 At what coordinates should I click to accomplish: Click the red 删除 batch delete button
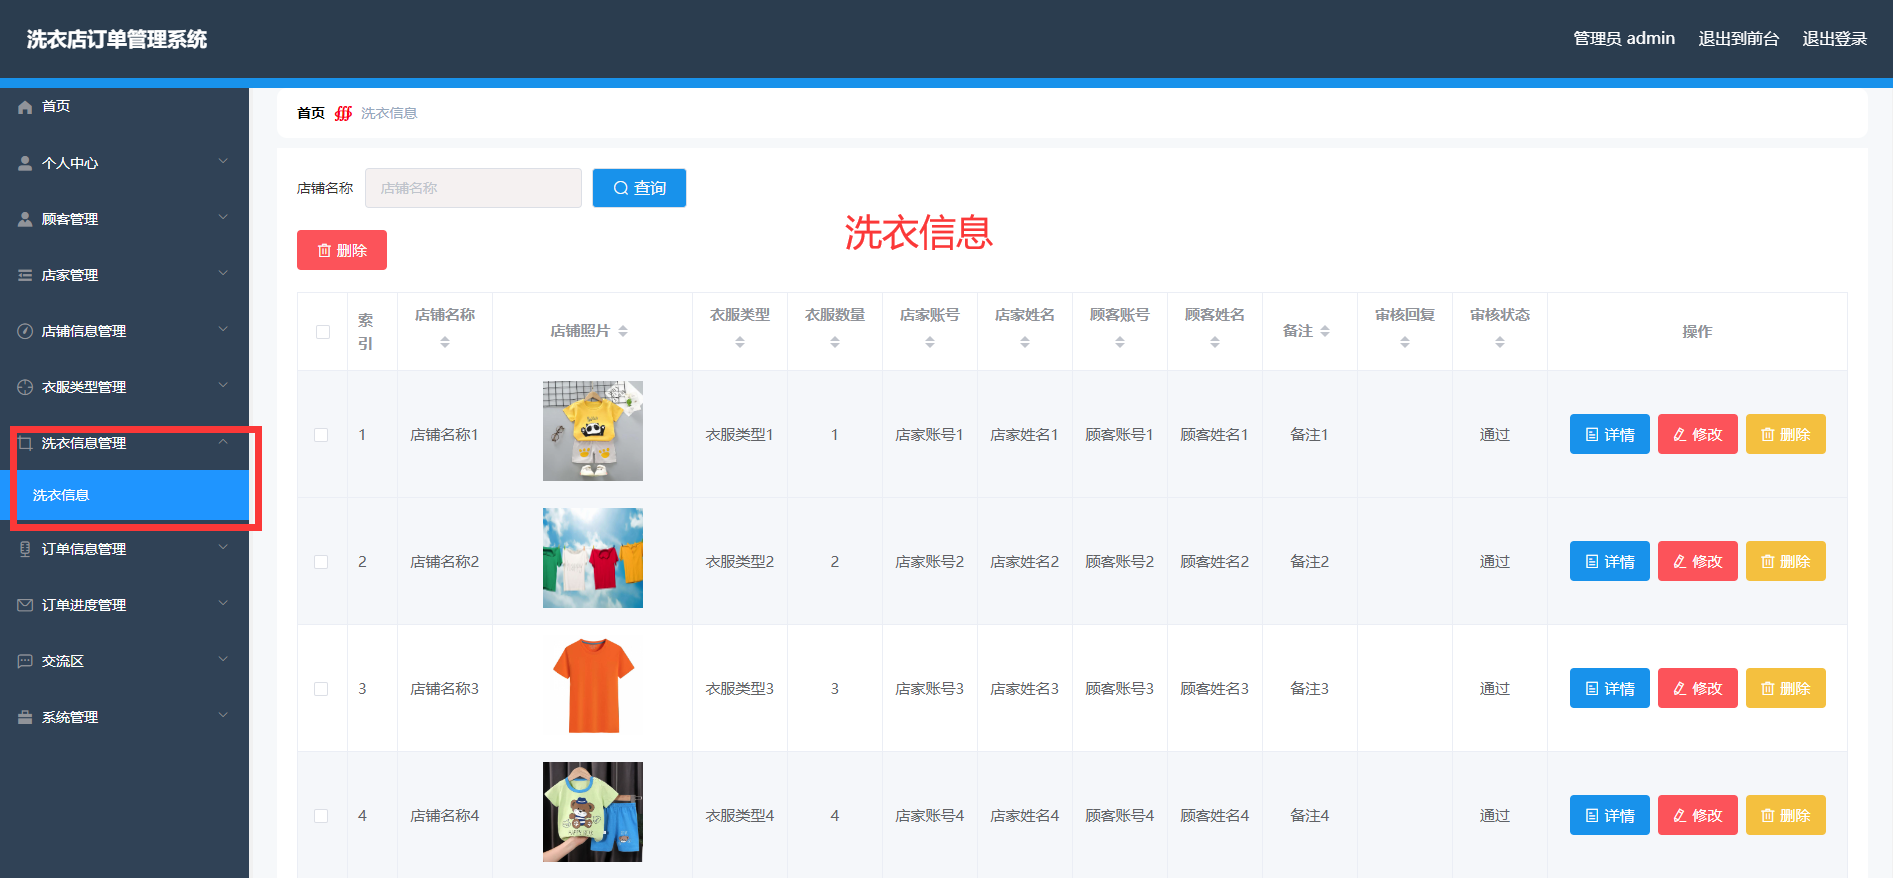tap(342, 250)
